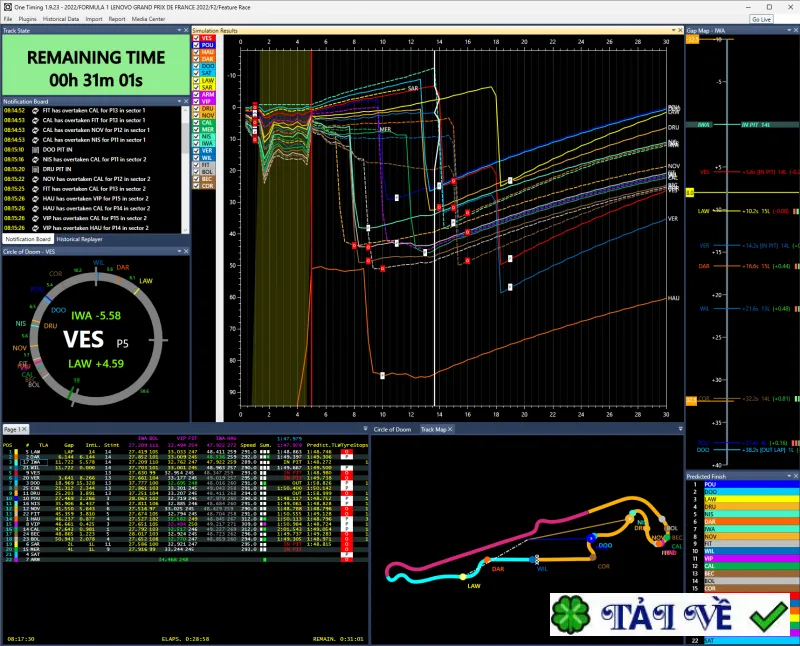800x646 pixels.
Task: Click the white lap cursor line in chart
Action: pyautogui.click(x=435, y=228)
